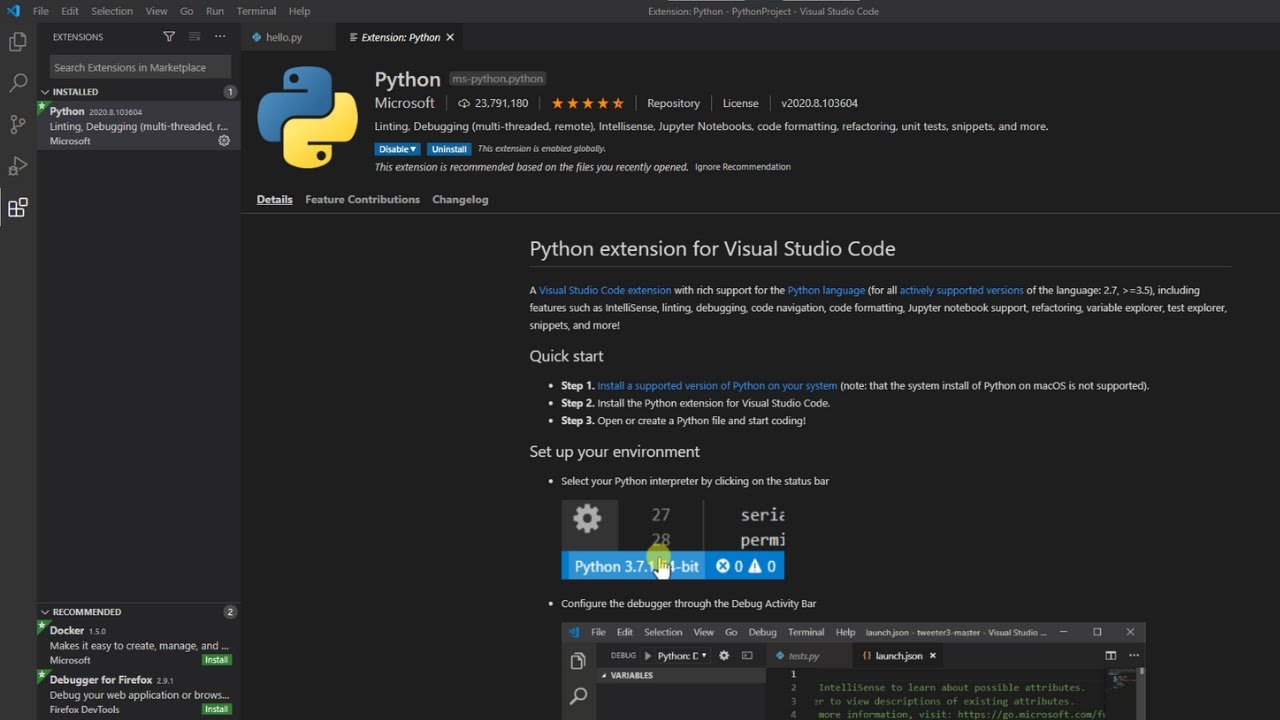1280x720 pixels.
Task: Click the clear extensions search results icon
Action: [194, 37]
